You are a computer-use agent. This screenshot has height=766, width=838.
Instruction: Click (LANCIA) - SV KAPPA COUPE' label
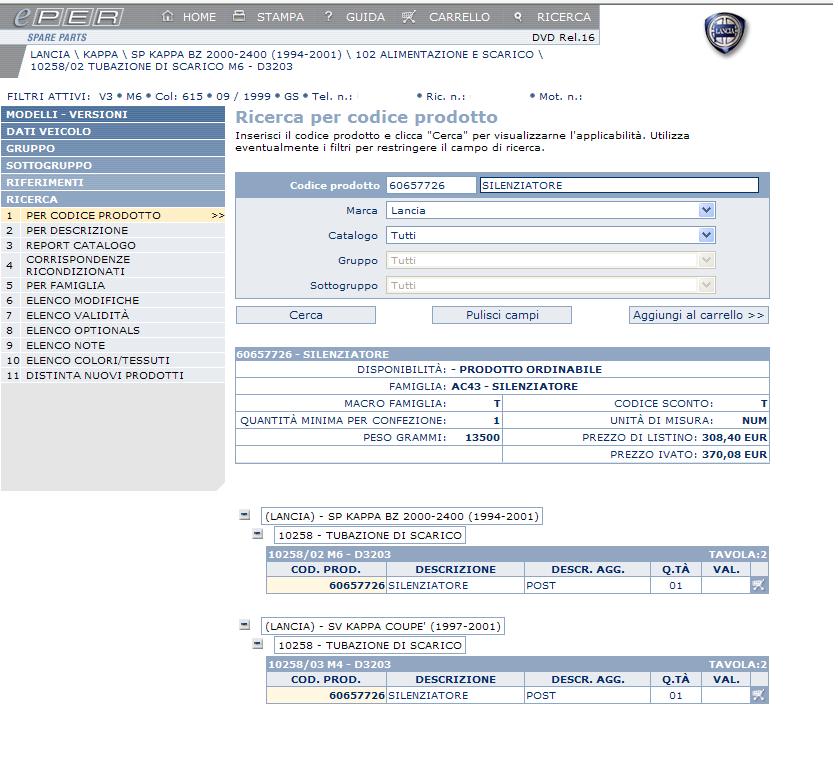pyautogui.click(x=383, y=626)
